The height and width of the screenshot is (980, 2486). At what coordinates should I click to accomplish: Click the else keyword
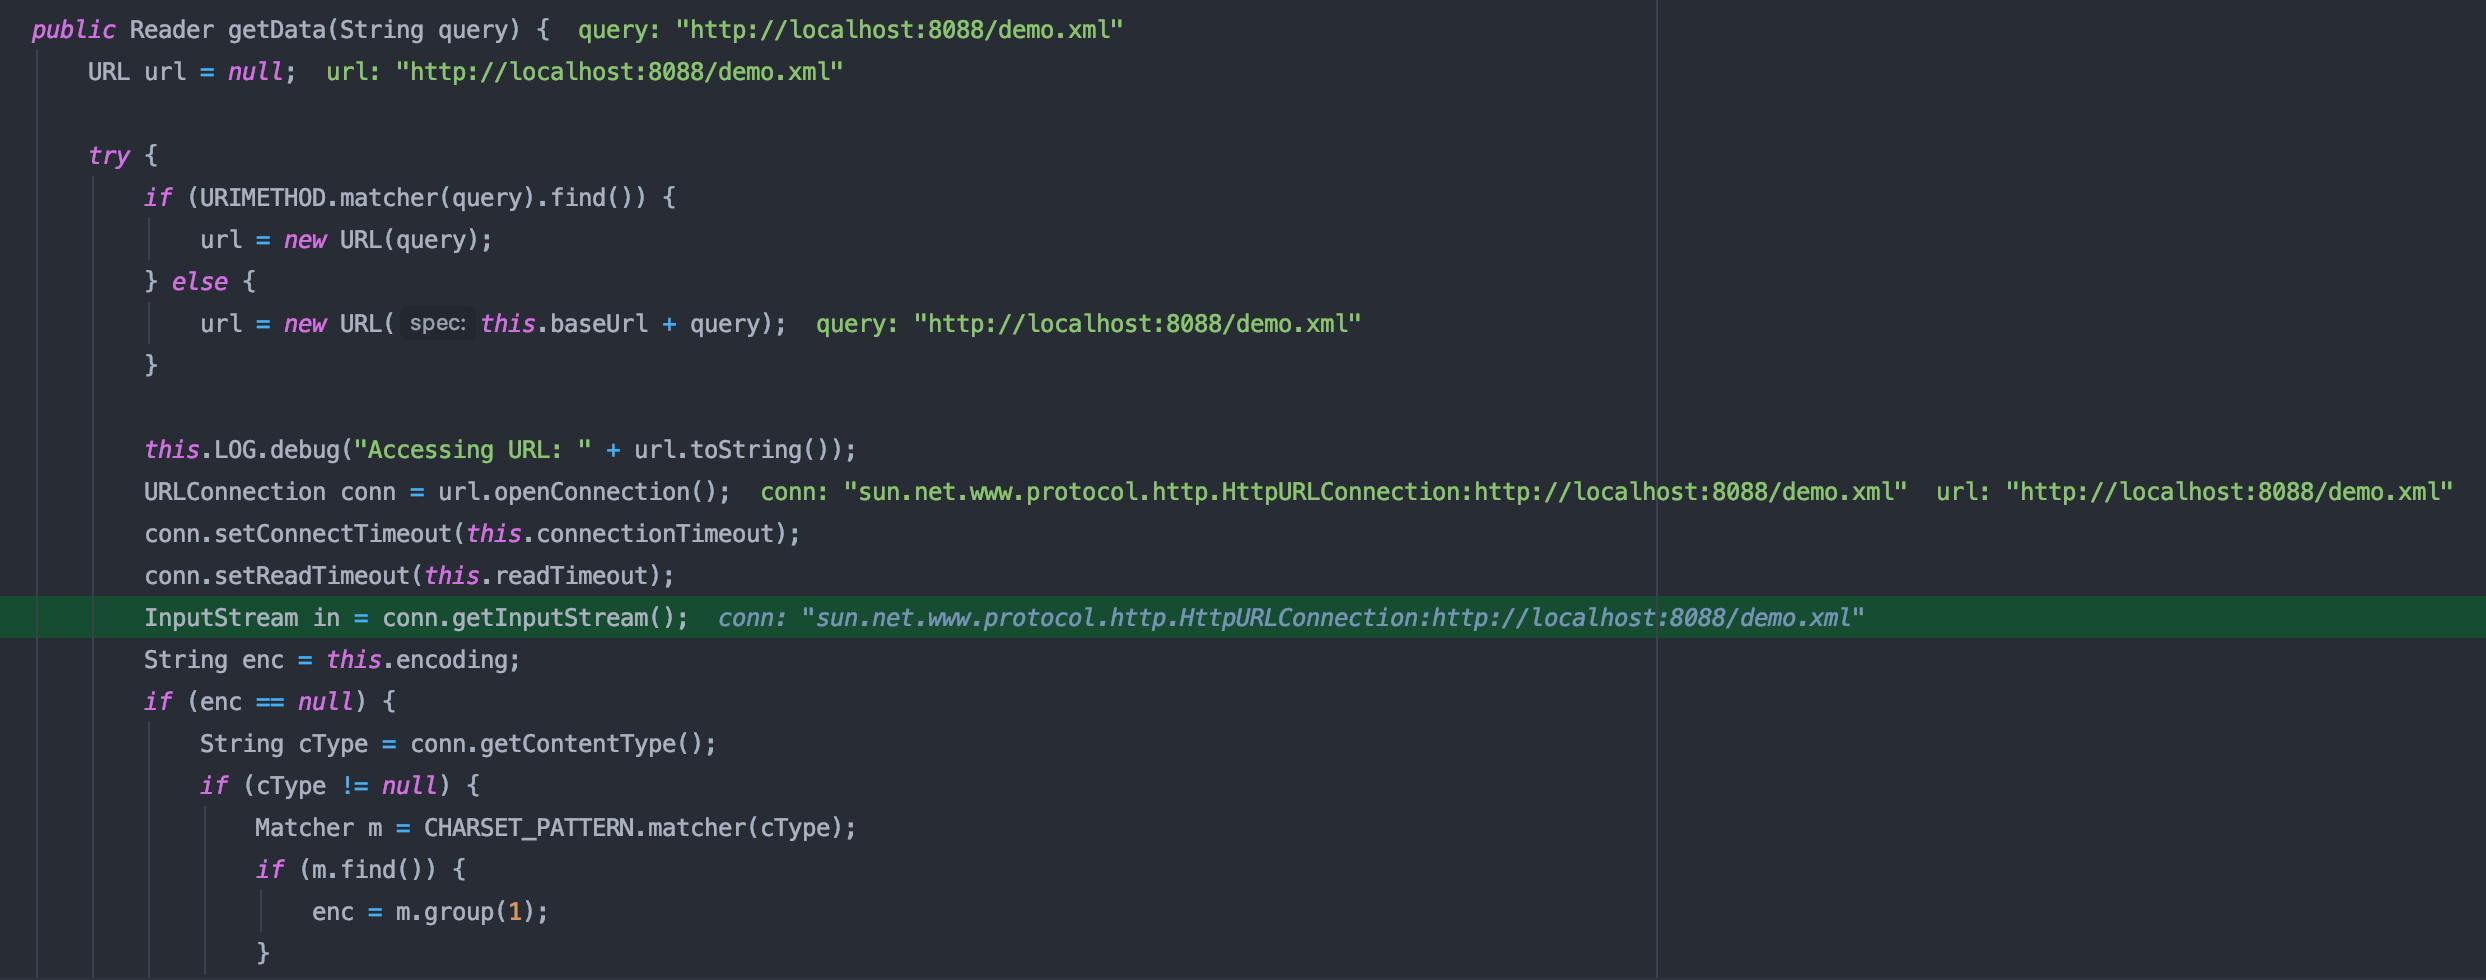(x=199, y=282)
